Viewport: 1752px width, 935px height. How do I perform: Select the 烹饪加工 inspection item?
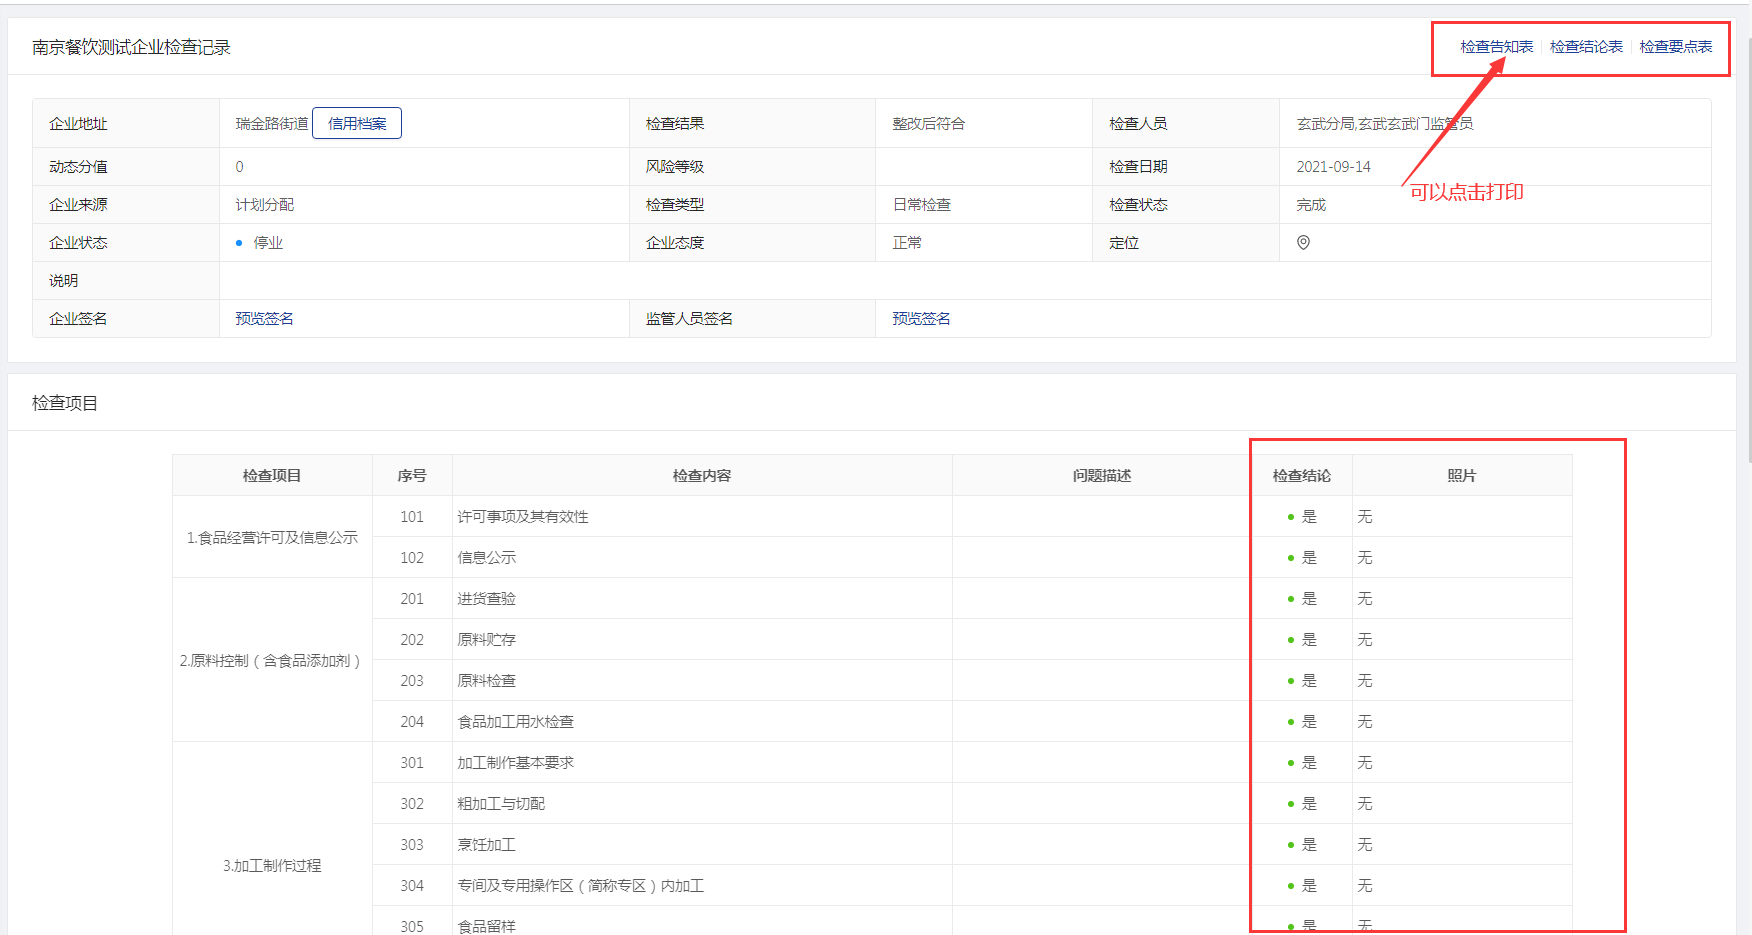tap(487, 845)
